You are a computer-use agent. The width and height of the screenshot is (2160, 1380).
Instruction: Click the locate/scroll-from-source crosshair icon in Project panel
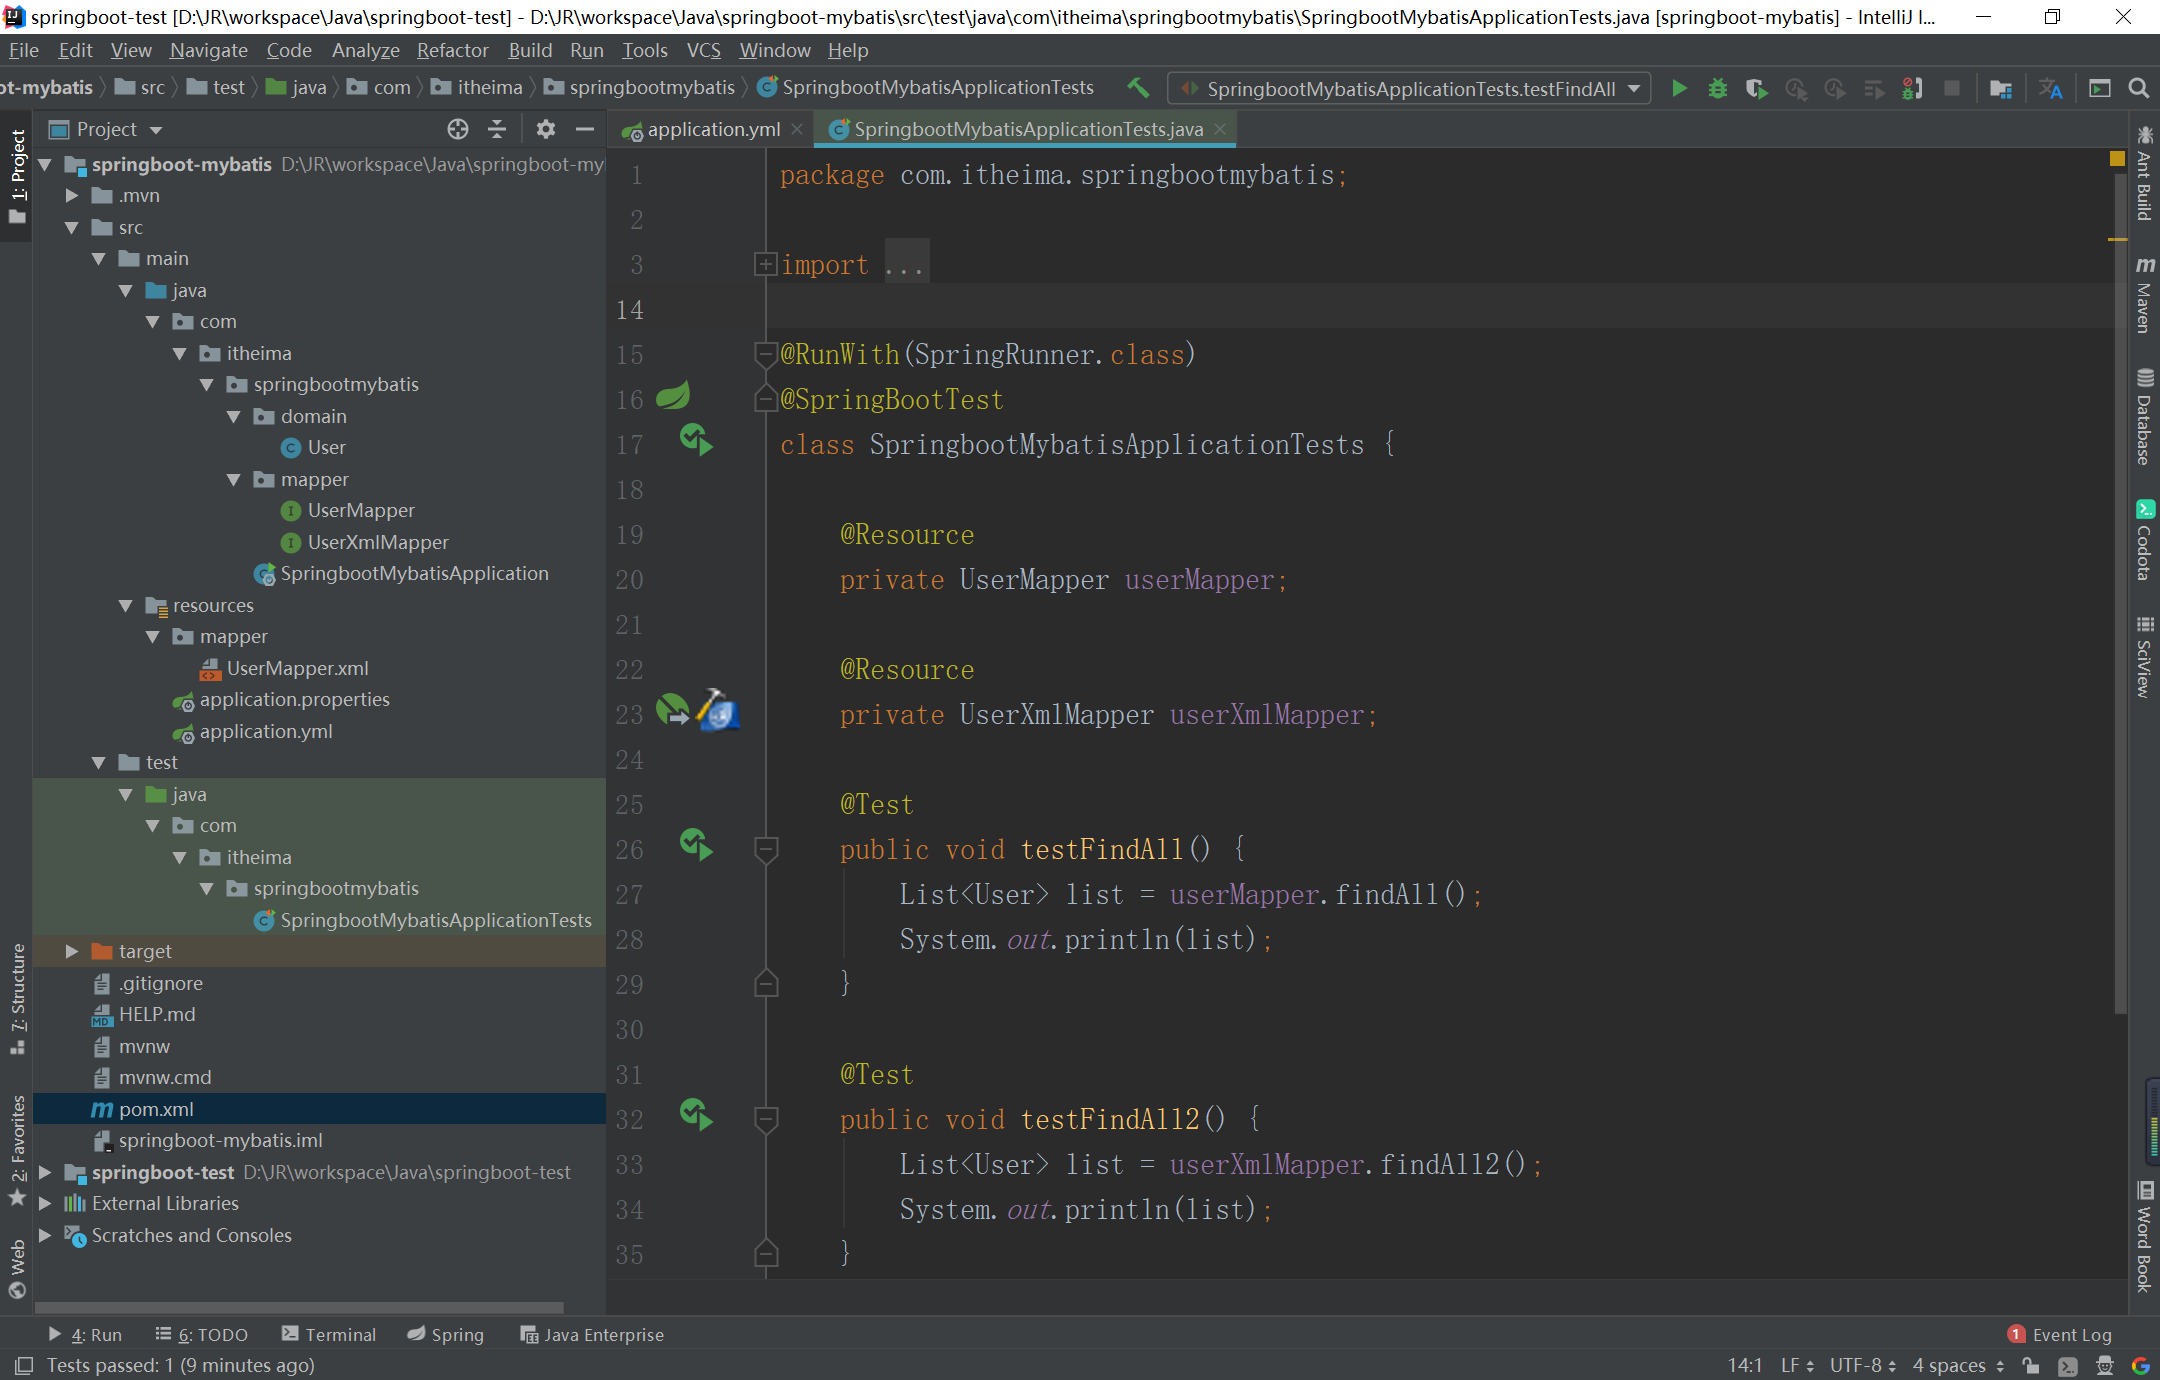point(458,129)
